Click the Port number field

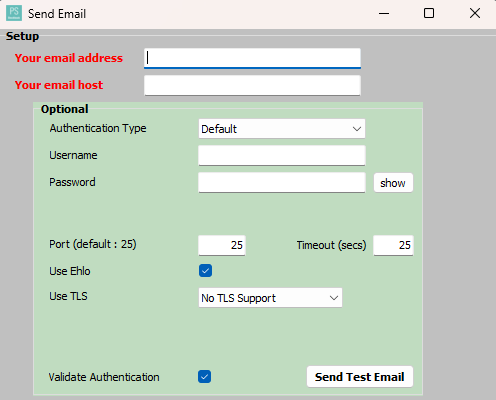[222, 245]
